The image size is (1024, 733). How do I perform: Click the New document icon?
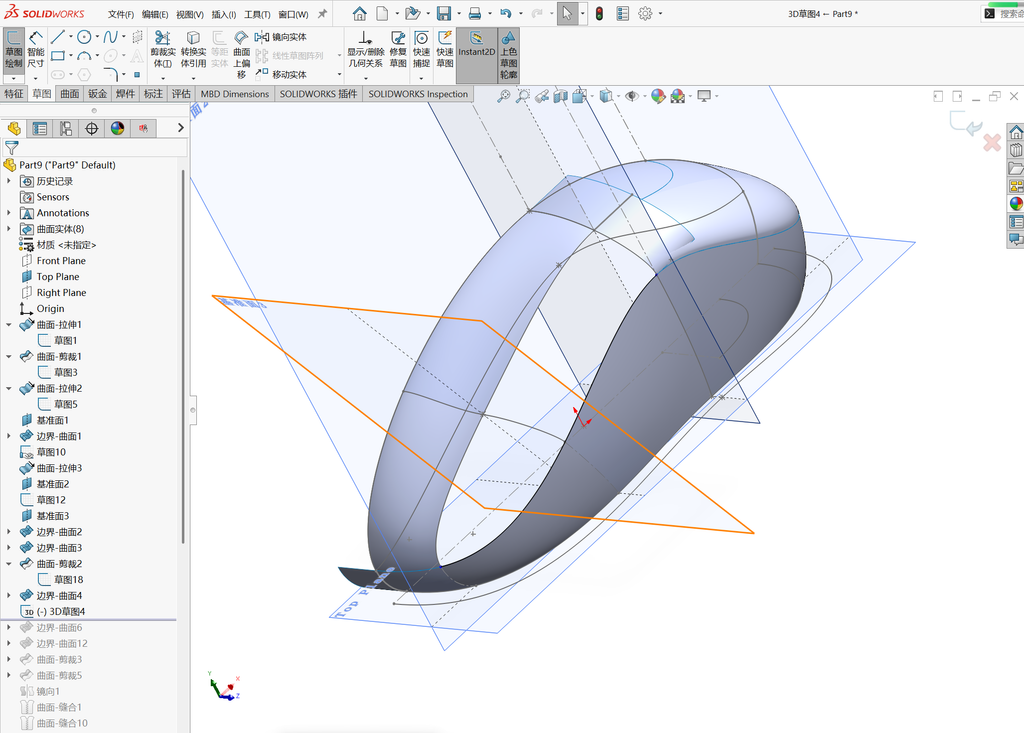click(x=382, y=13)
